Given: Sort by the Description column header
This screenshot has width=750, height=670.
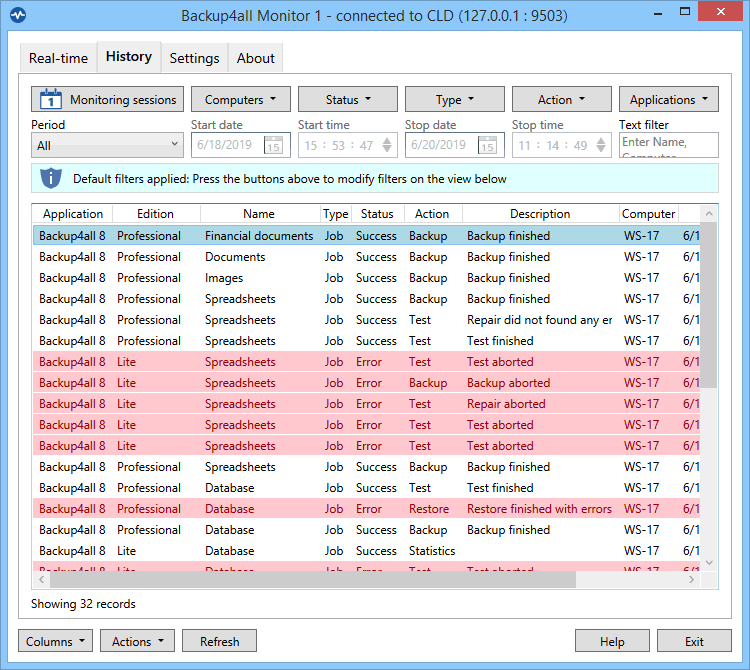Looking at the screenshot, I should (x=540, y=214).
